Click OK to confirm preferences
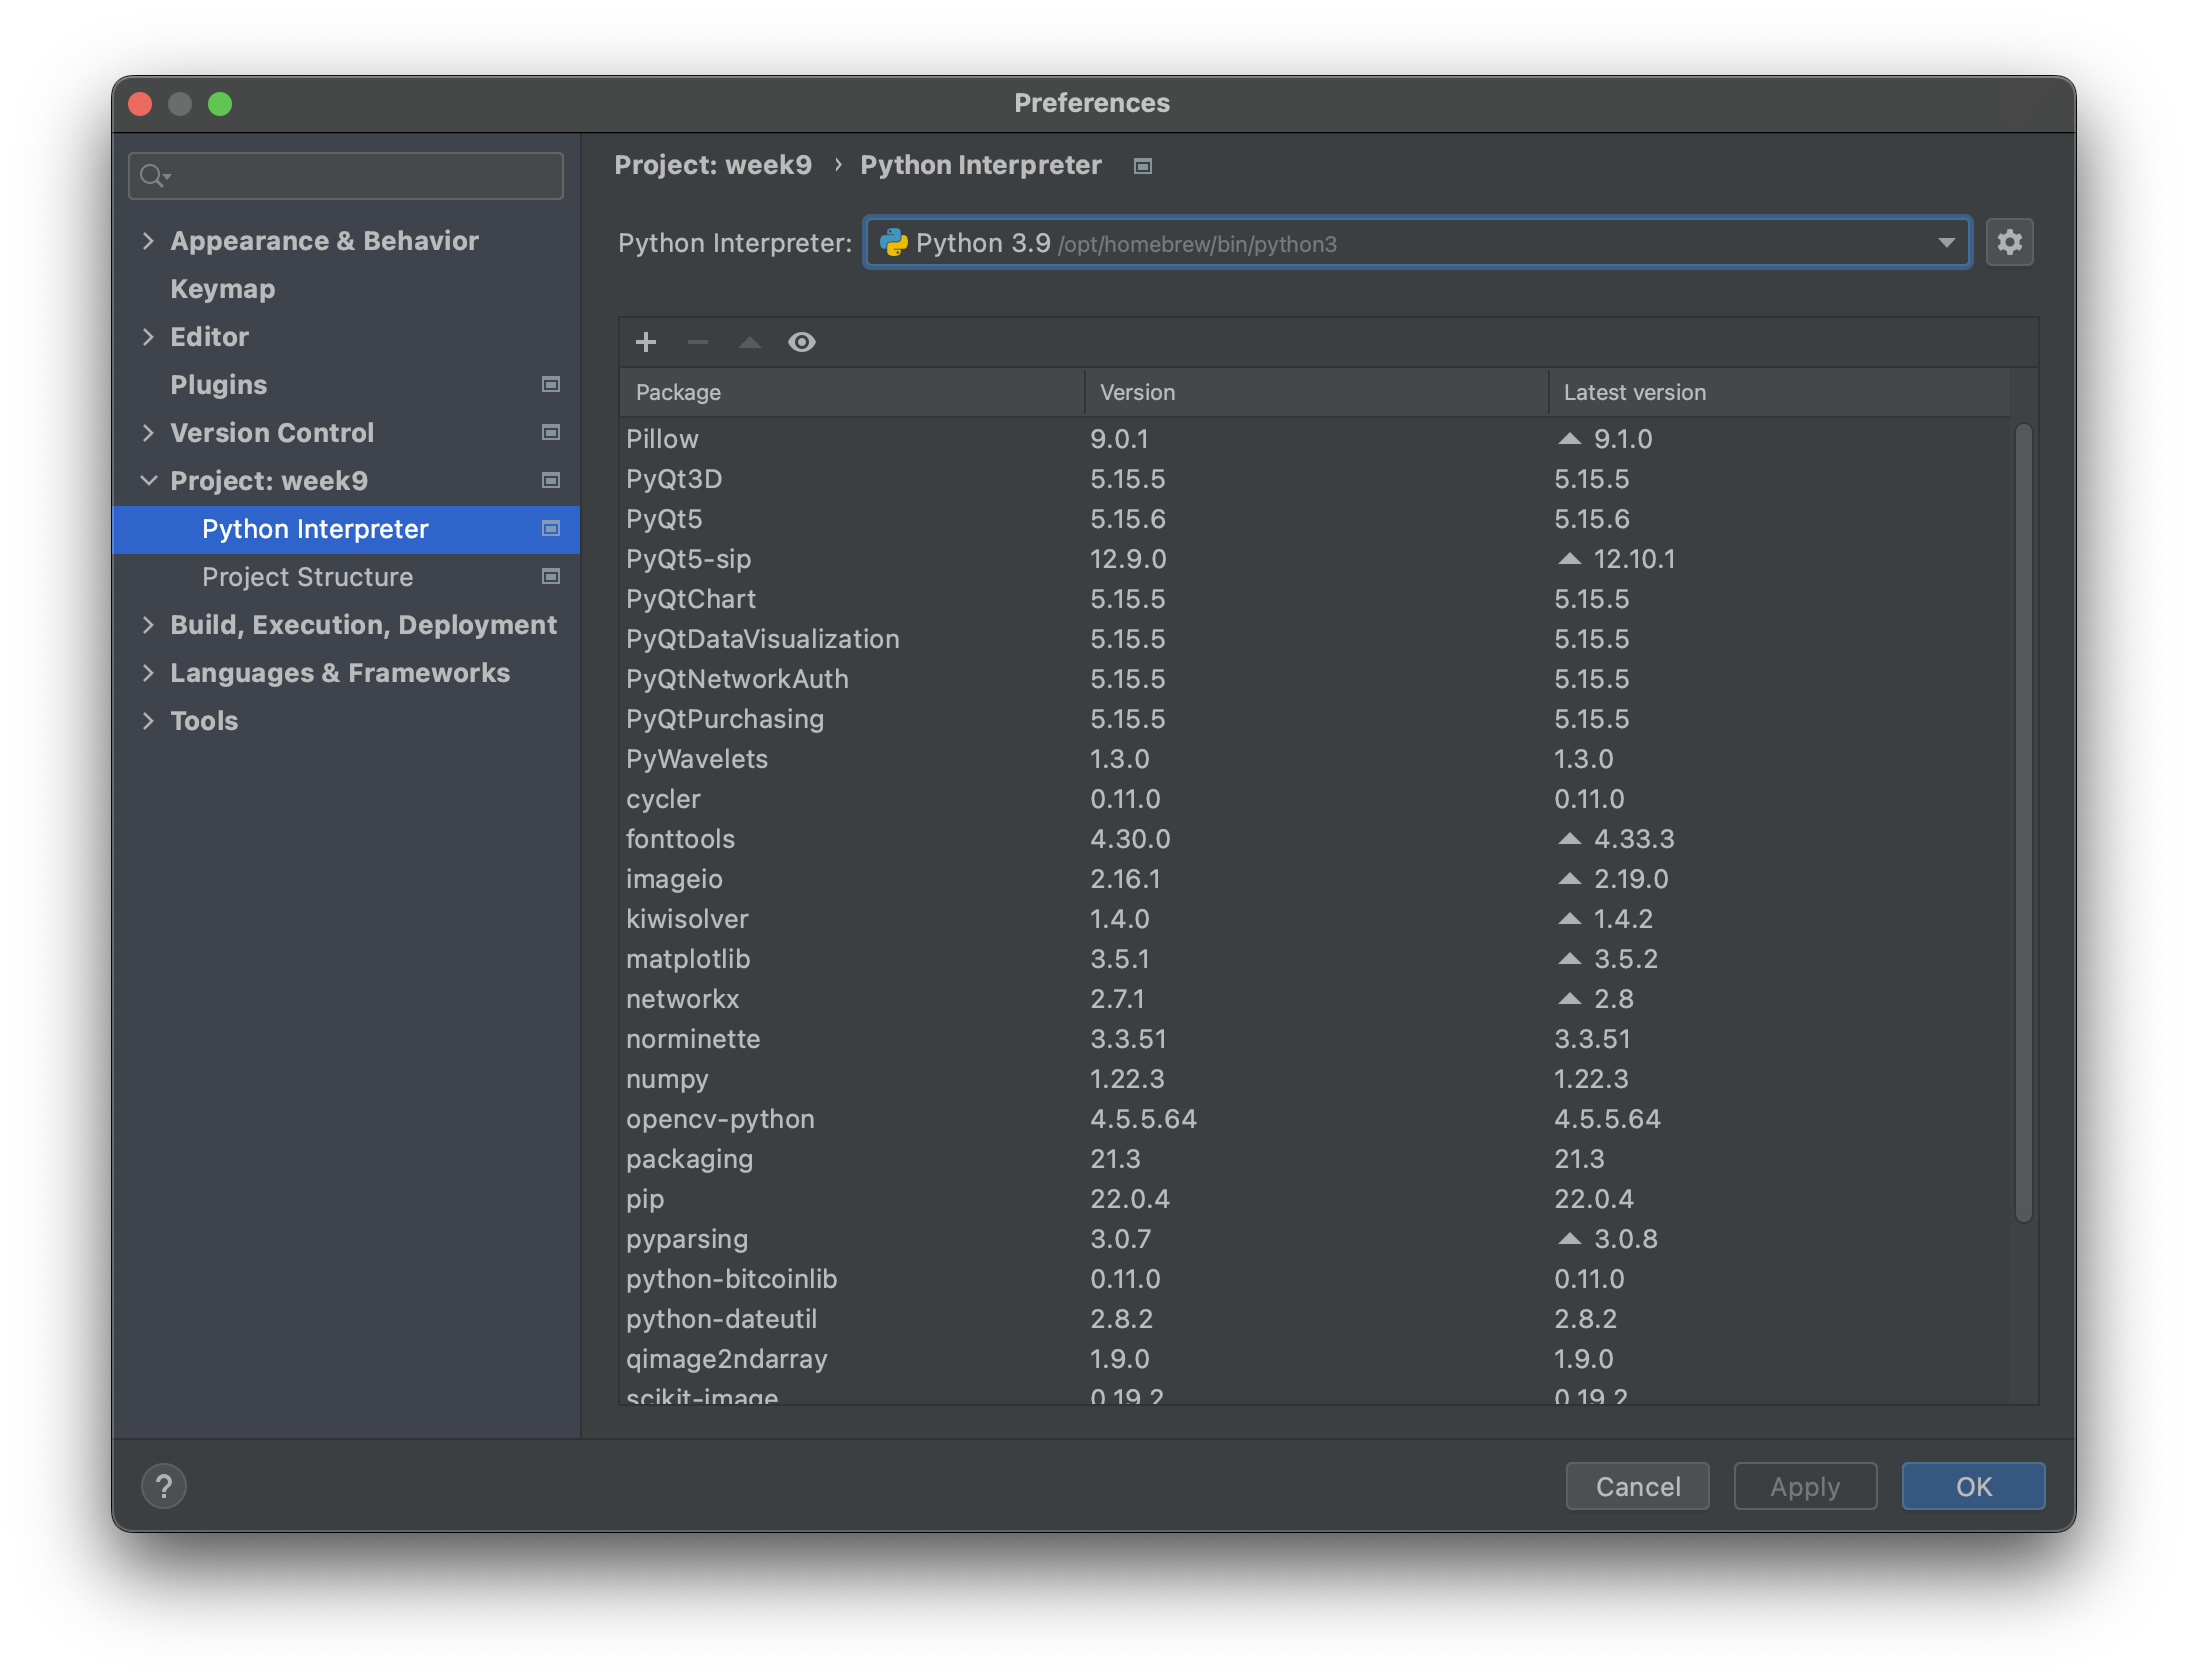The height and width of the screenshot is (1680, 2188). (x=1973, y=1486)
